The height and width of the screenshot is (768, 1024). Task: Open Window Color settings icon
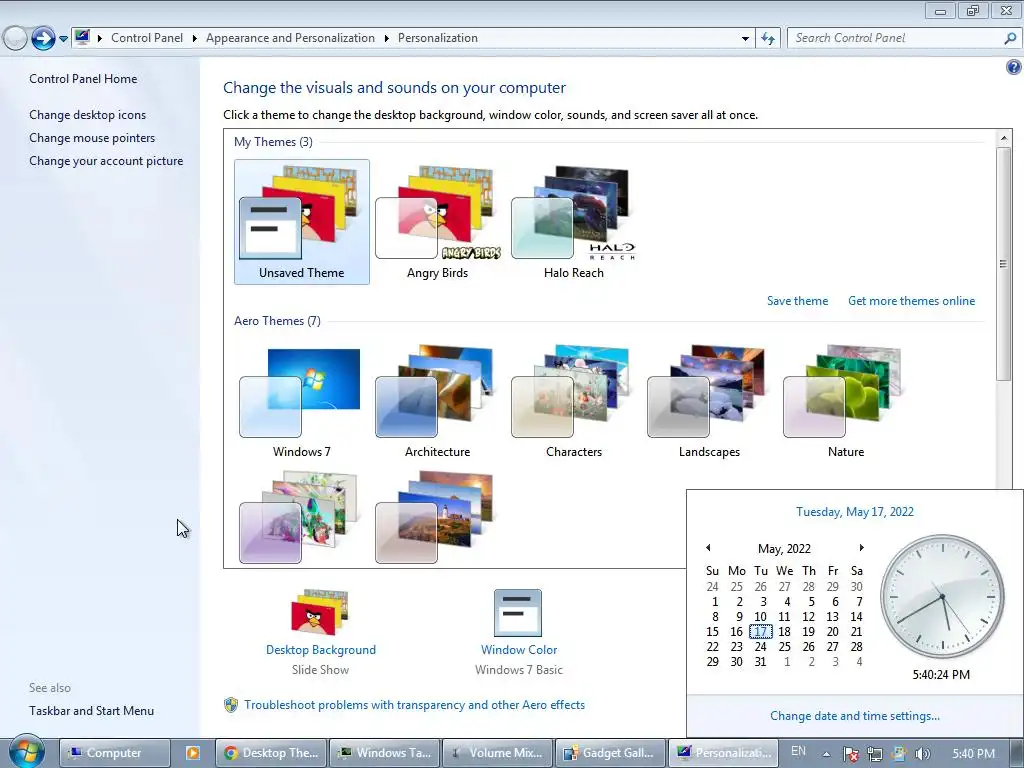(x=518, y=612)
